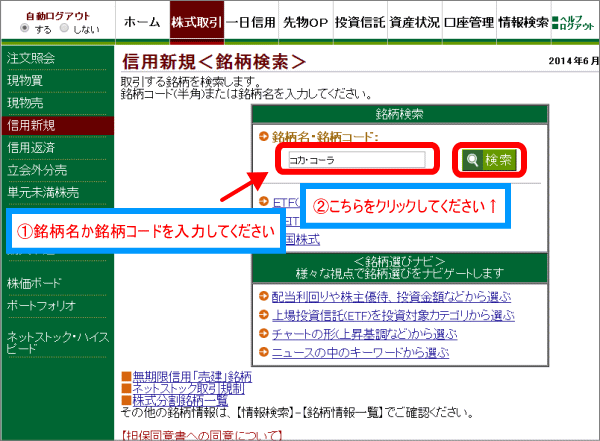The width and height of the screenshot is (600, 441).
Task: Select 信用新規 in sidebar
Action: [x=57, y=125]
